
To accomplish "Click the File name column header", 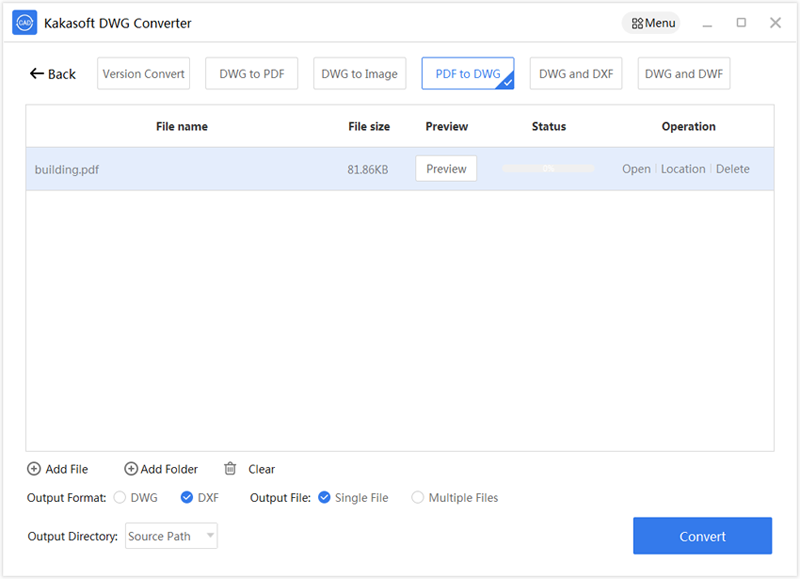I will point(182,127).
